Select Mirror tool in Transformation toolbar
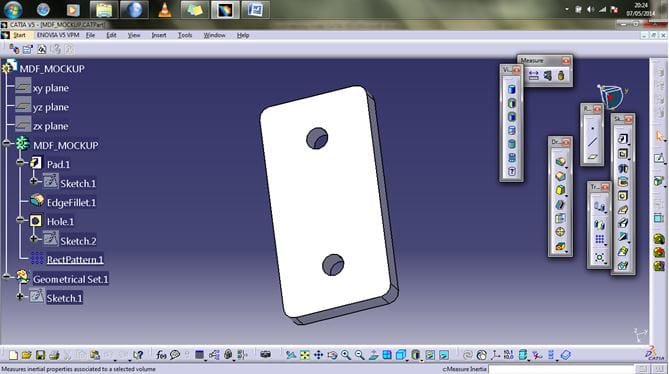 coord(599,224)
